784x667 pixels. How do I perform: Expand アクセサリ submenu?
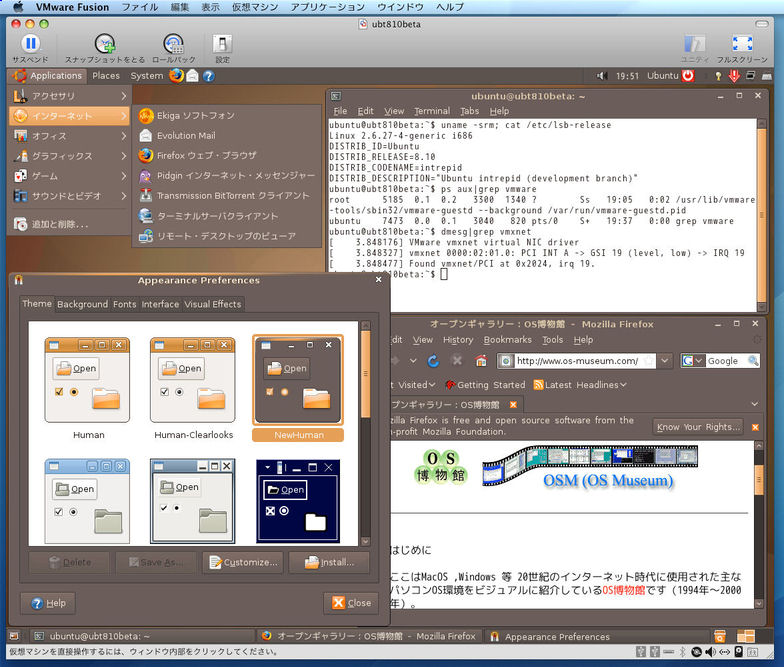point(69,96)
